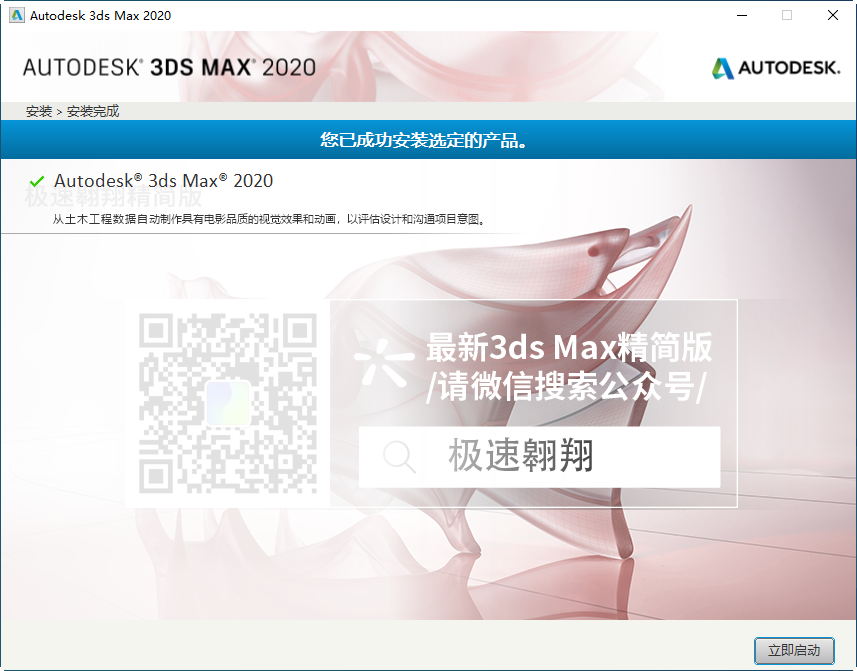Close the installer window
This screenshot has height=671, width=857.
(x=832, y=15)
